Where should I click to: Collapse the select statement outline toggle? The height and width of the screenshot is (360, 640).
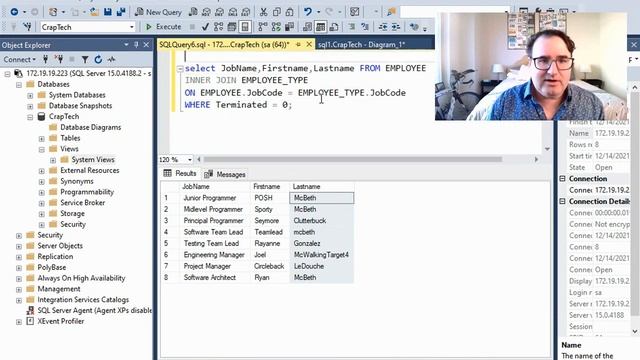point(180,69)
